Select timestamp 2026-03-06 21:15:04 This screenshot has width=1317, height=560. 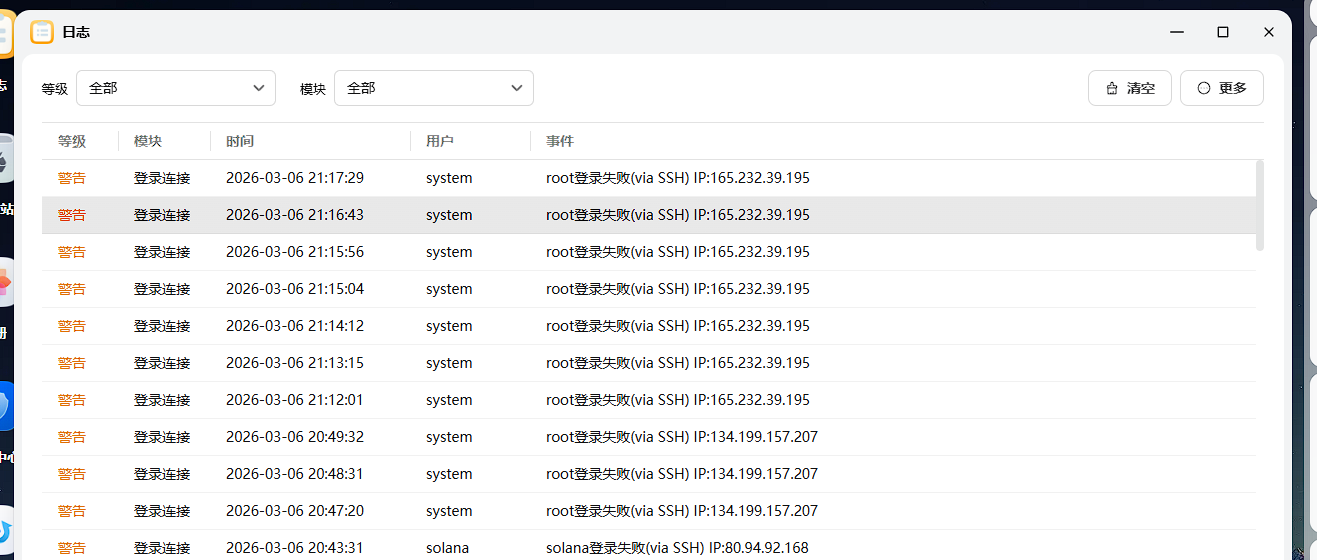295,289
